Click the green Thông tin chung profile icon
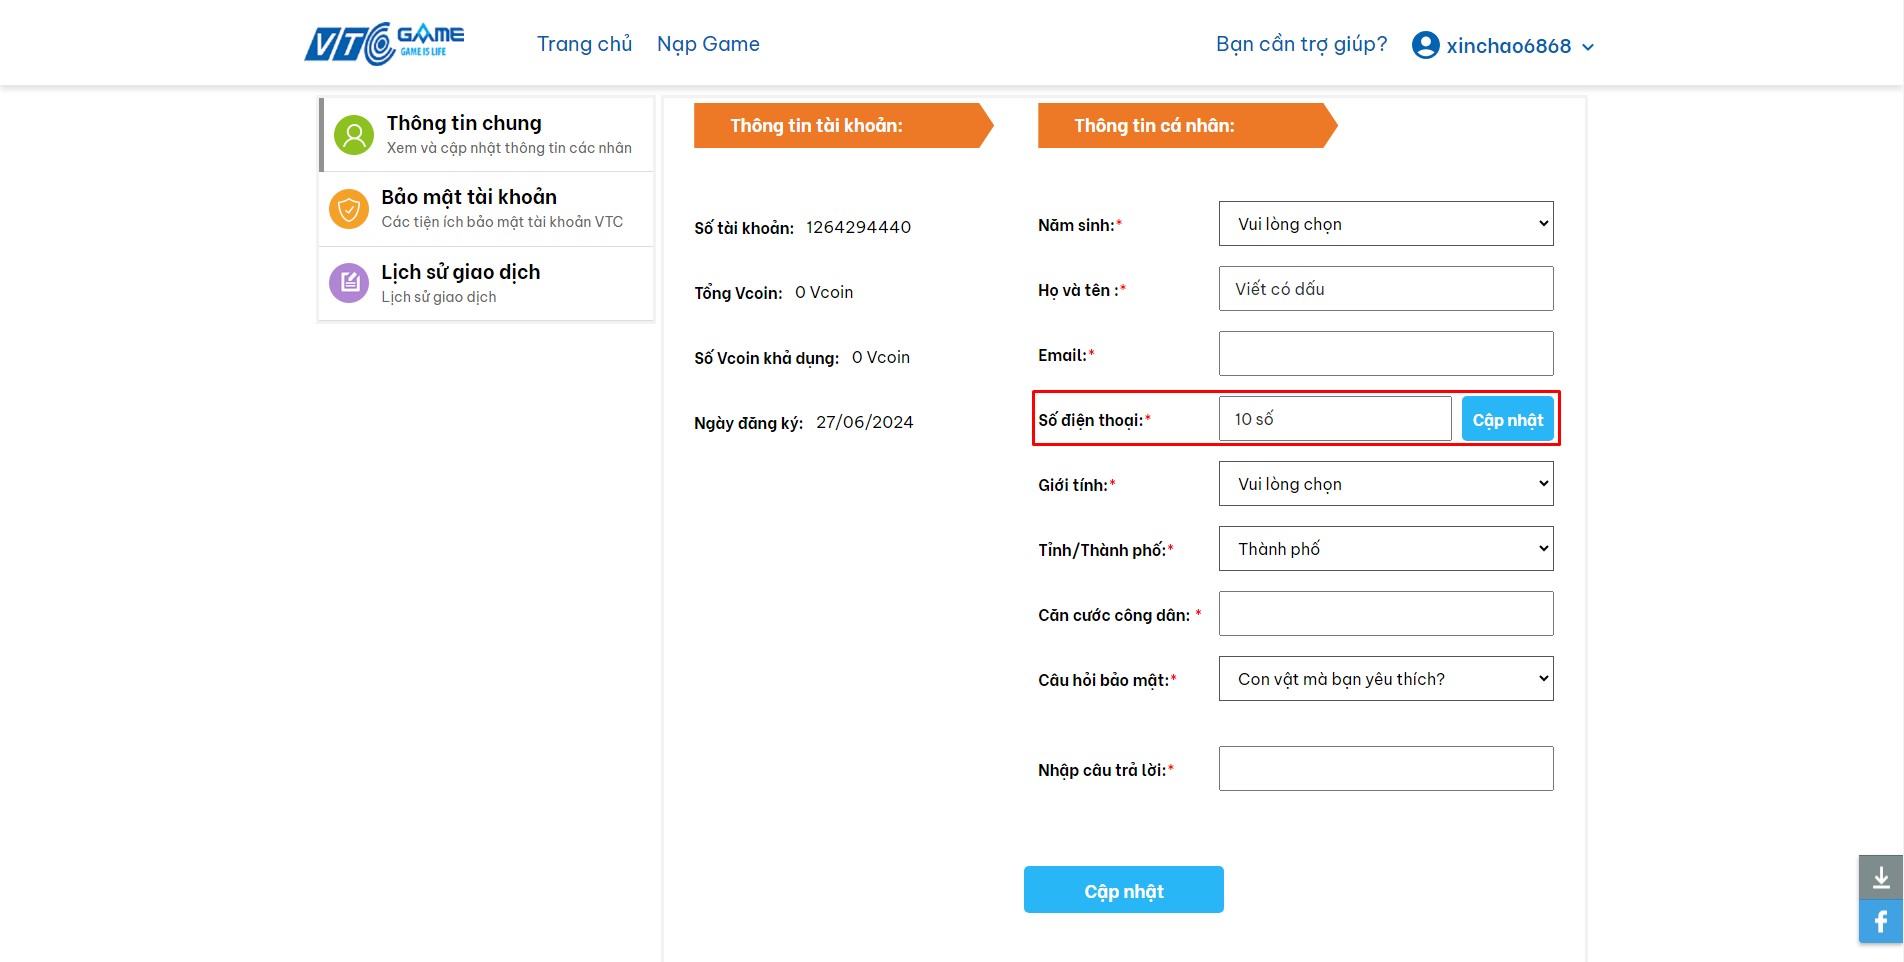 [353, 135]
